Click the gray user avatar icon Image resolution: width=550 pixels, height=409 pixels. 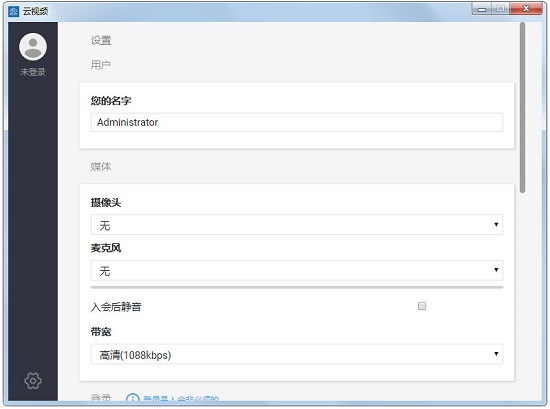[33, 47]
